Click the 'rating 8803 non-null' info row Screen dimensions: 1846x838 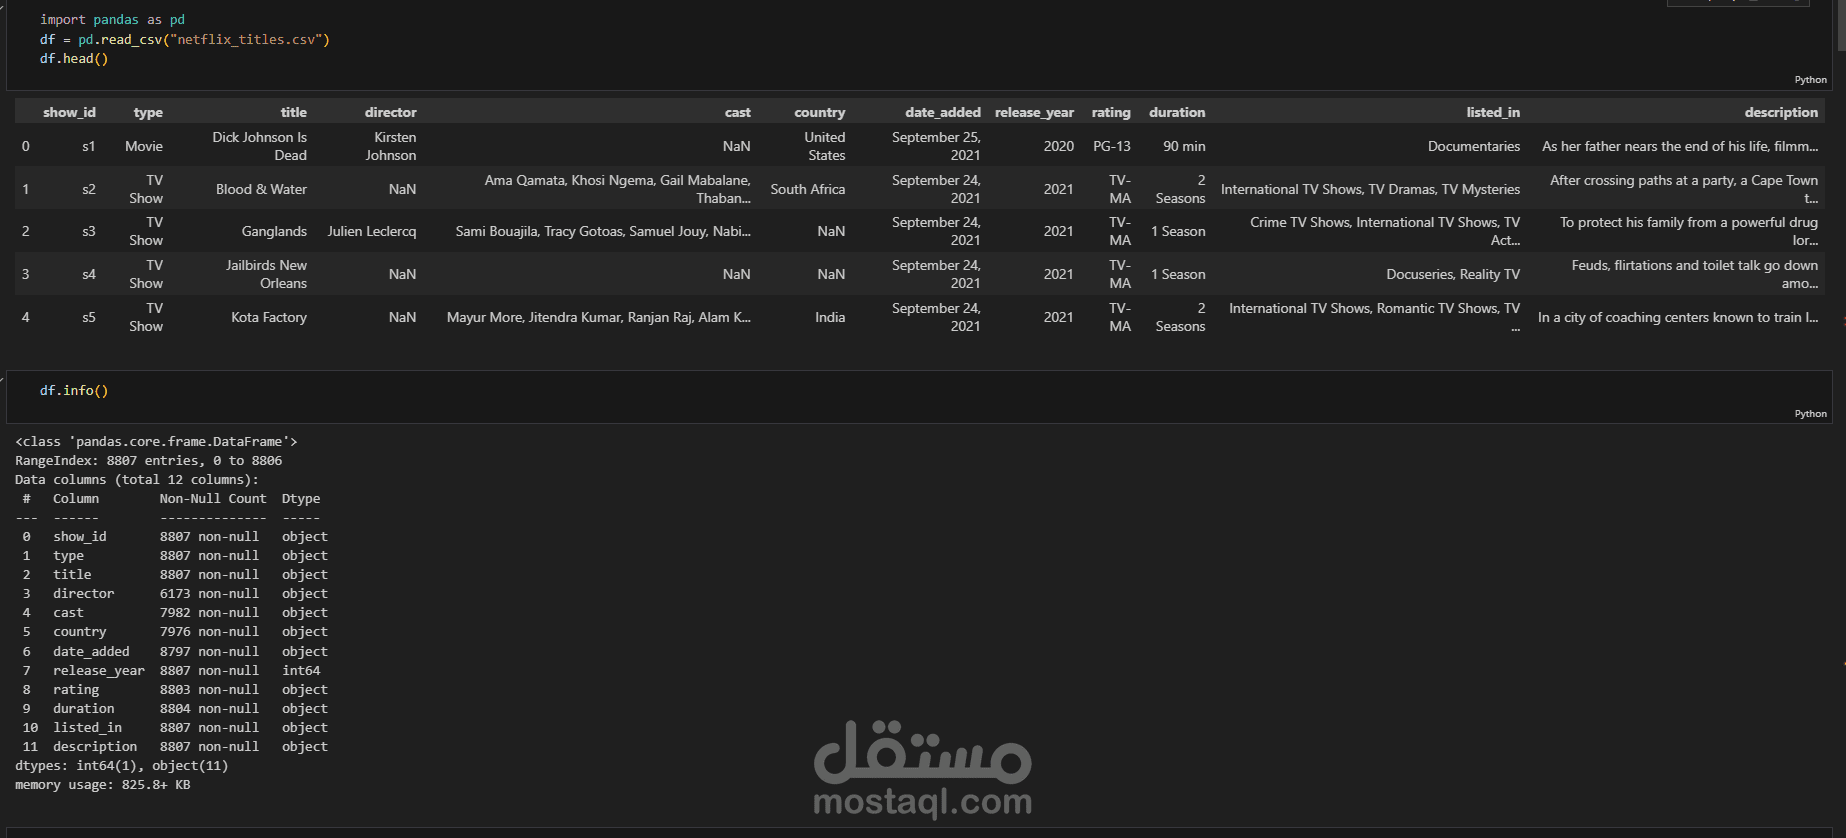(175, 690)
